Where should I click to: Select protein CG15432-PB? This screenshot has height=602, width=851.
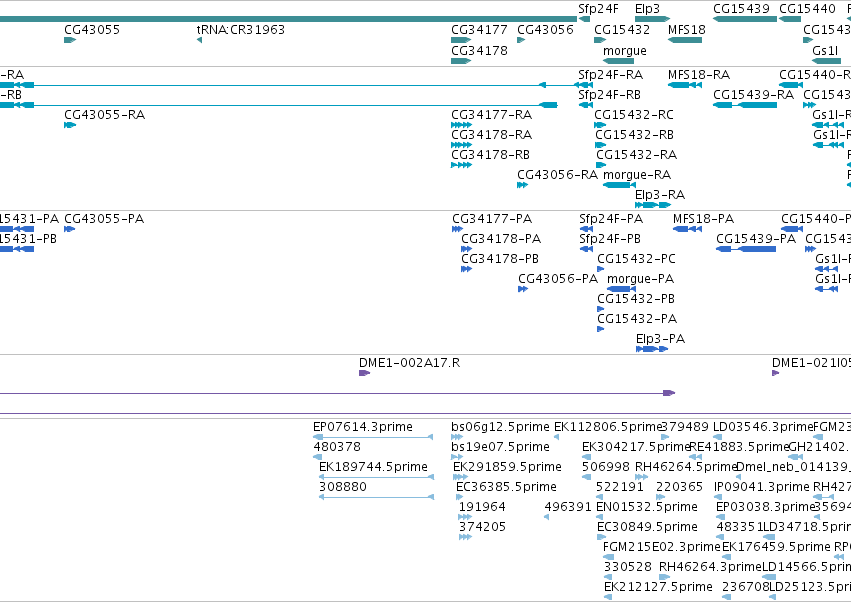tap(636, 299)
